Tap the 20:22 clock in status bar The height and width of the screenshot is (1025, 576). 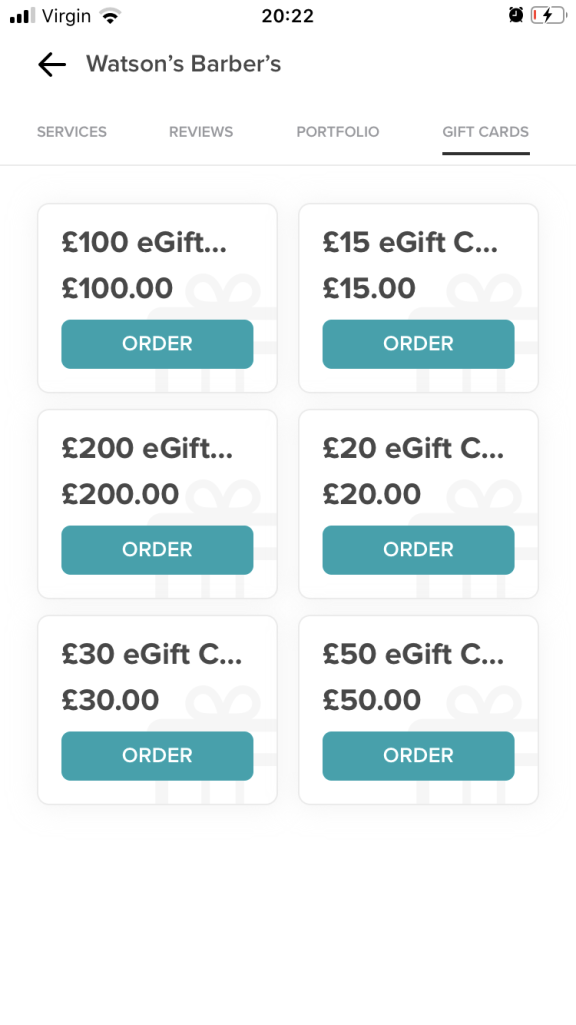[x=288, y=16]
